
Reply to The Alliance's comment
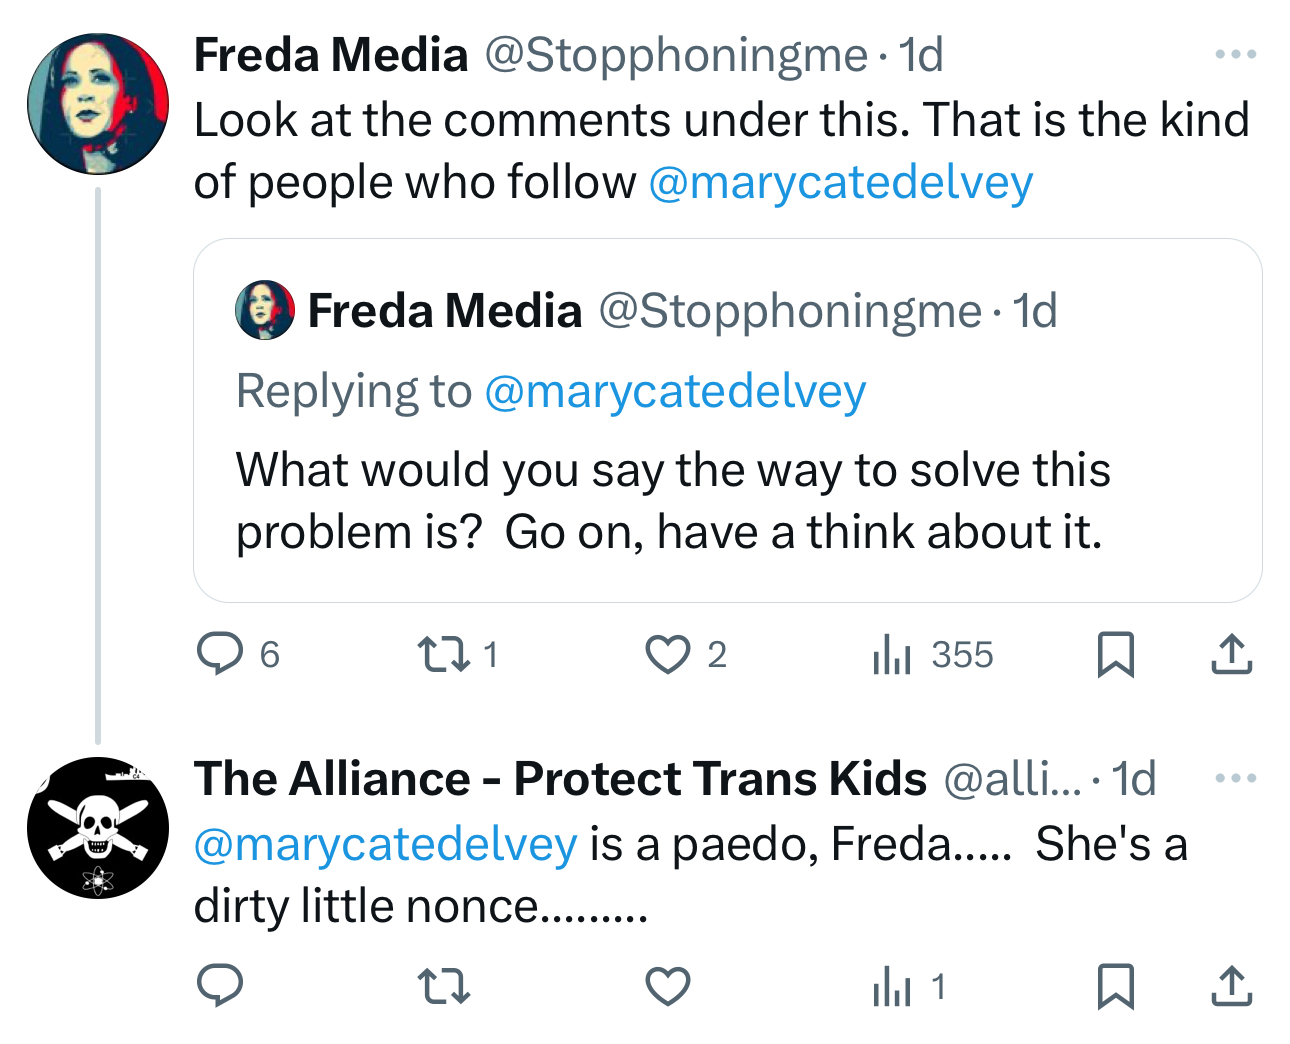pos(220,987)
